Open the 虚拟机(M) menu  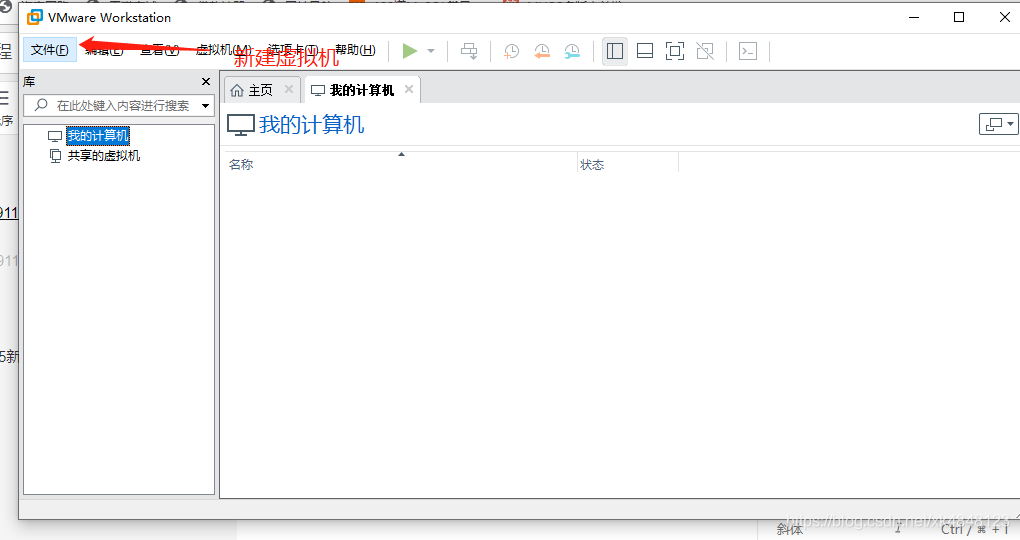[x=223, y=50]
